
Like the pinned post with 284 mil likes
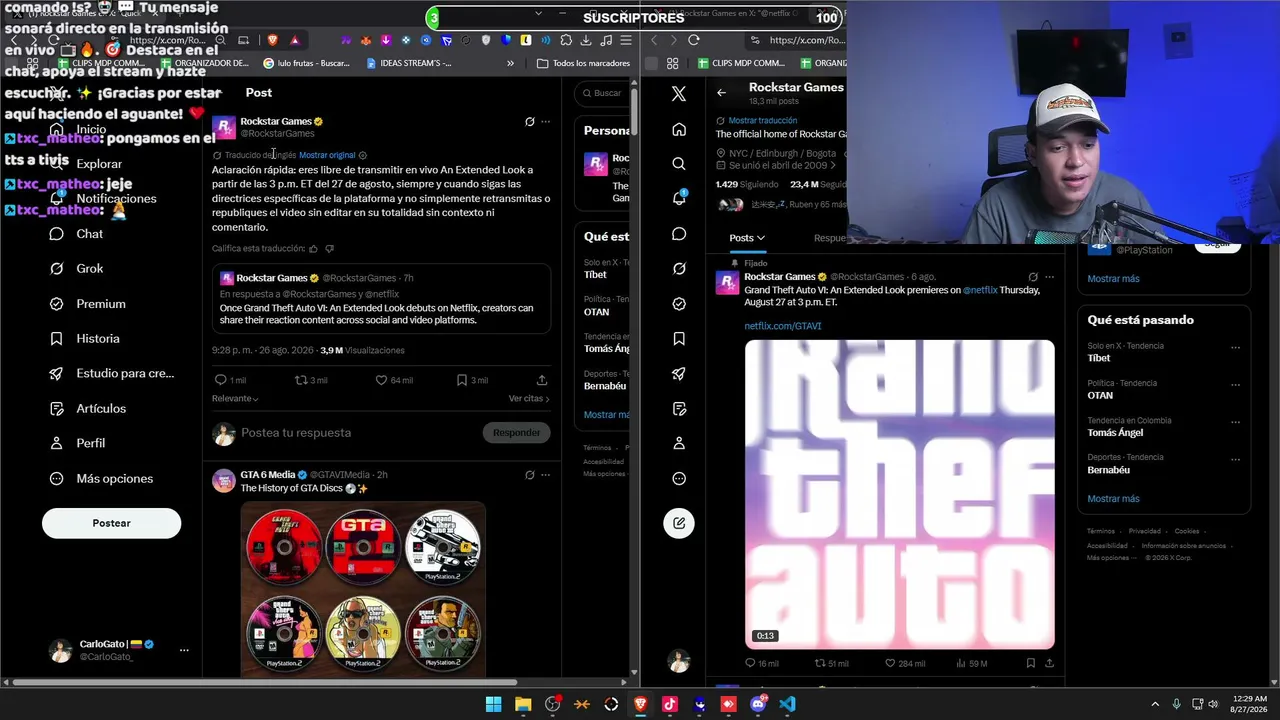click(891, 663)
